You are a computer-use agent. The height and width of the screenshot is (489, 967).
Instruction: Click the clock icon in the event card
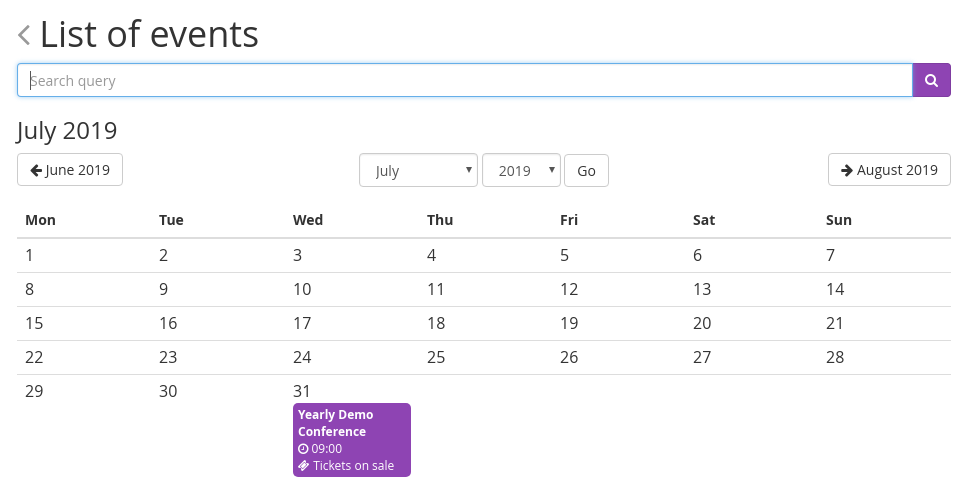(x=303, y=449)
